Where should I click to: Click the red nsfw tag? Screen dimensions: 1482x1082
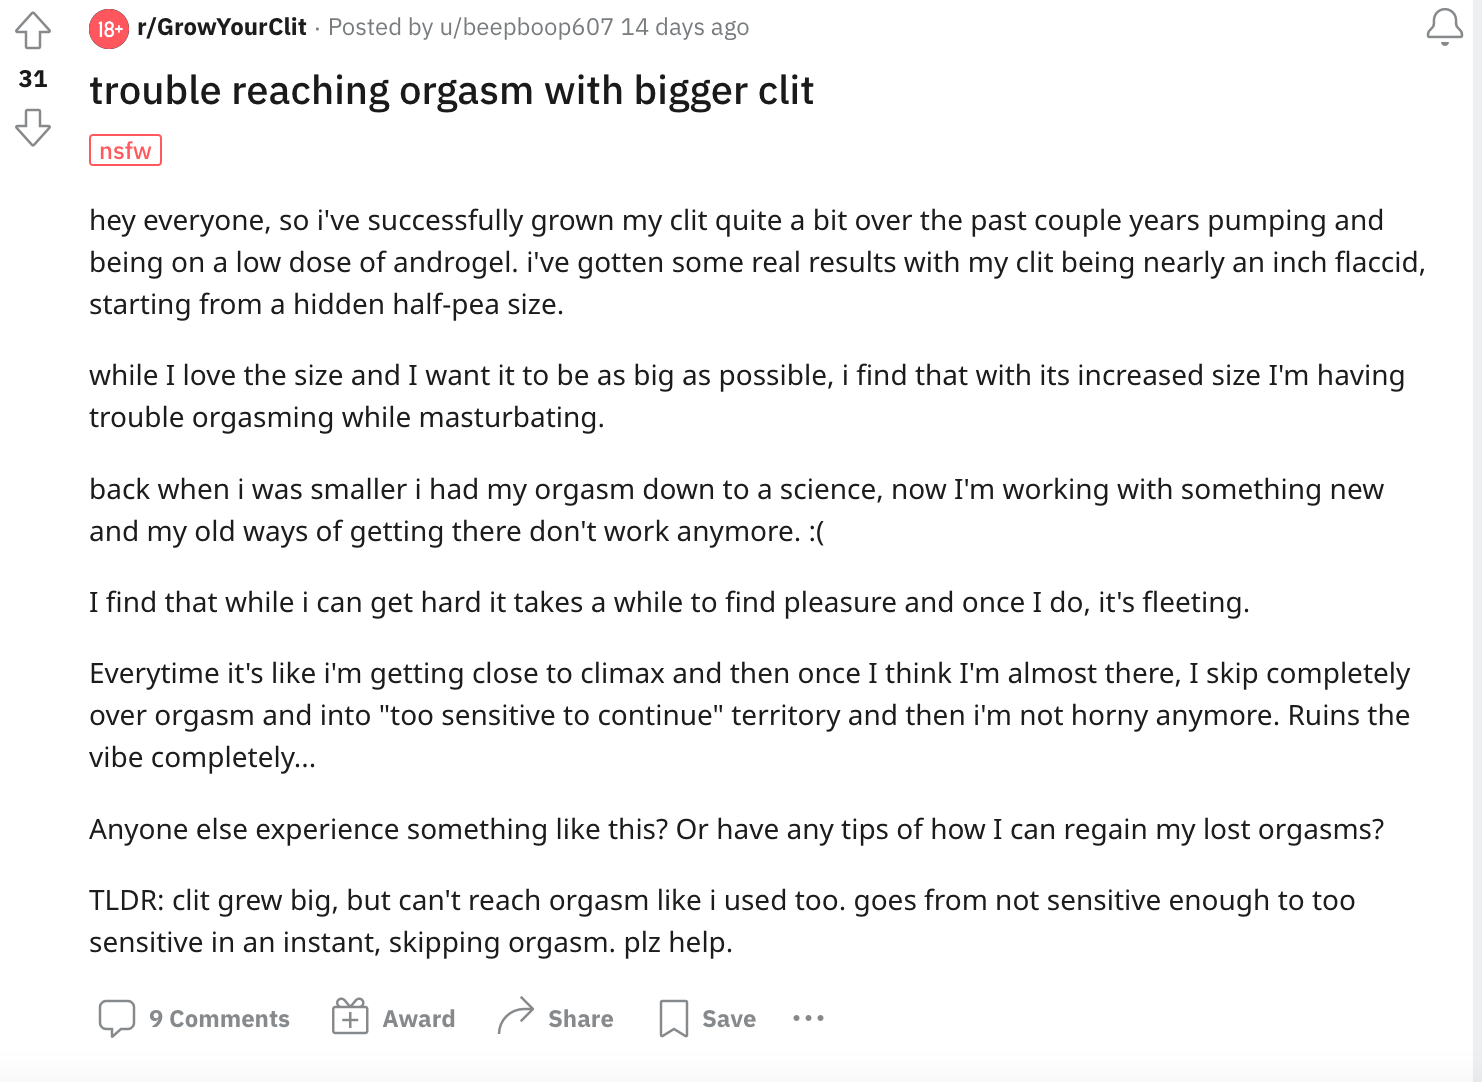(125, 150)
